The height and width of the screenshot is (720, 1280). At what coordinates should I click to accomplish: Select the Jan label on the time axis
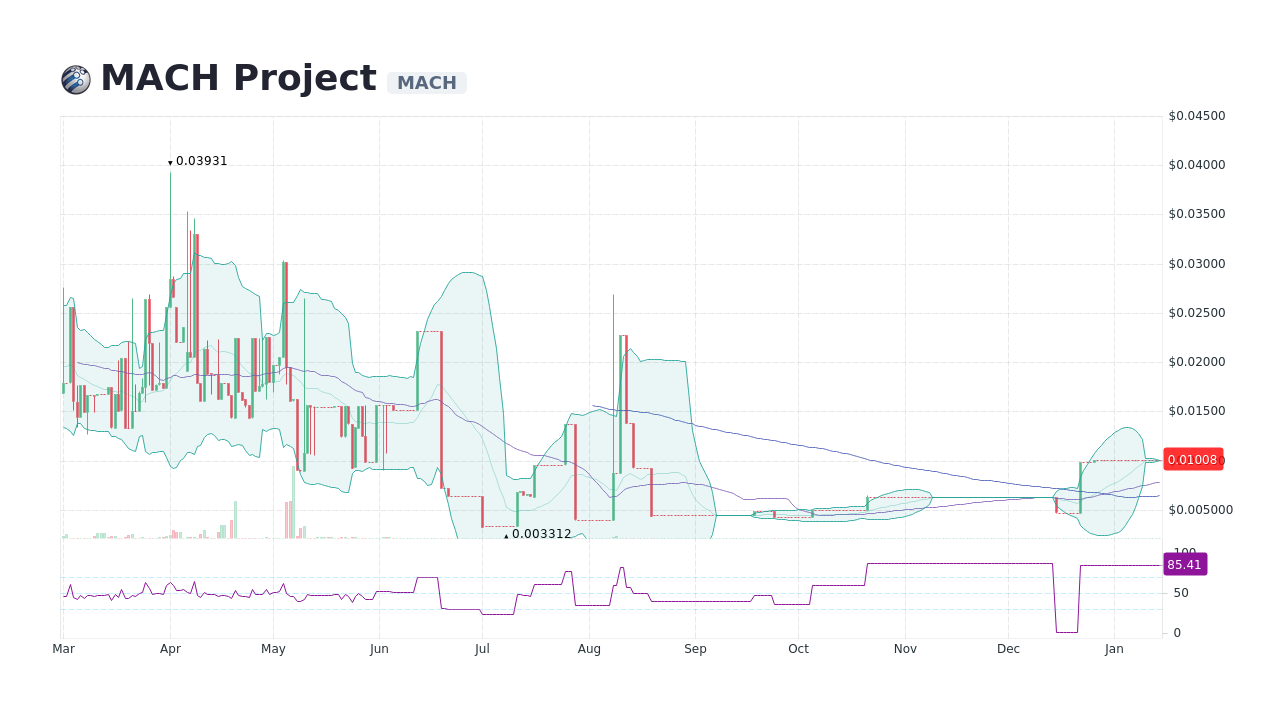(x=1114, y=648)
